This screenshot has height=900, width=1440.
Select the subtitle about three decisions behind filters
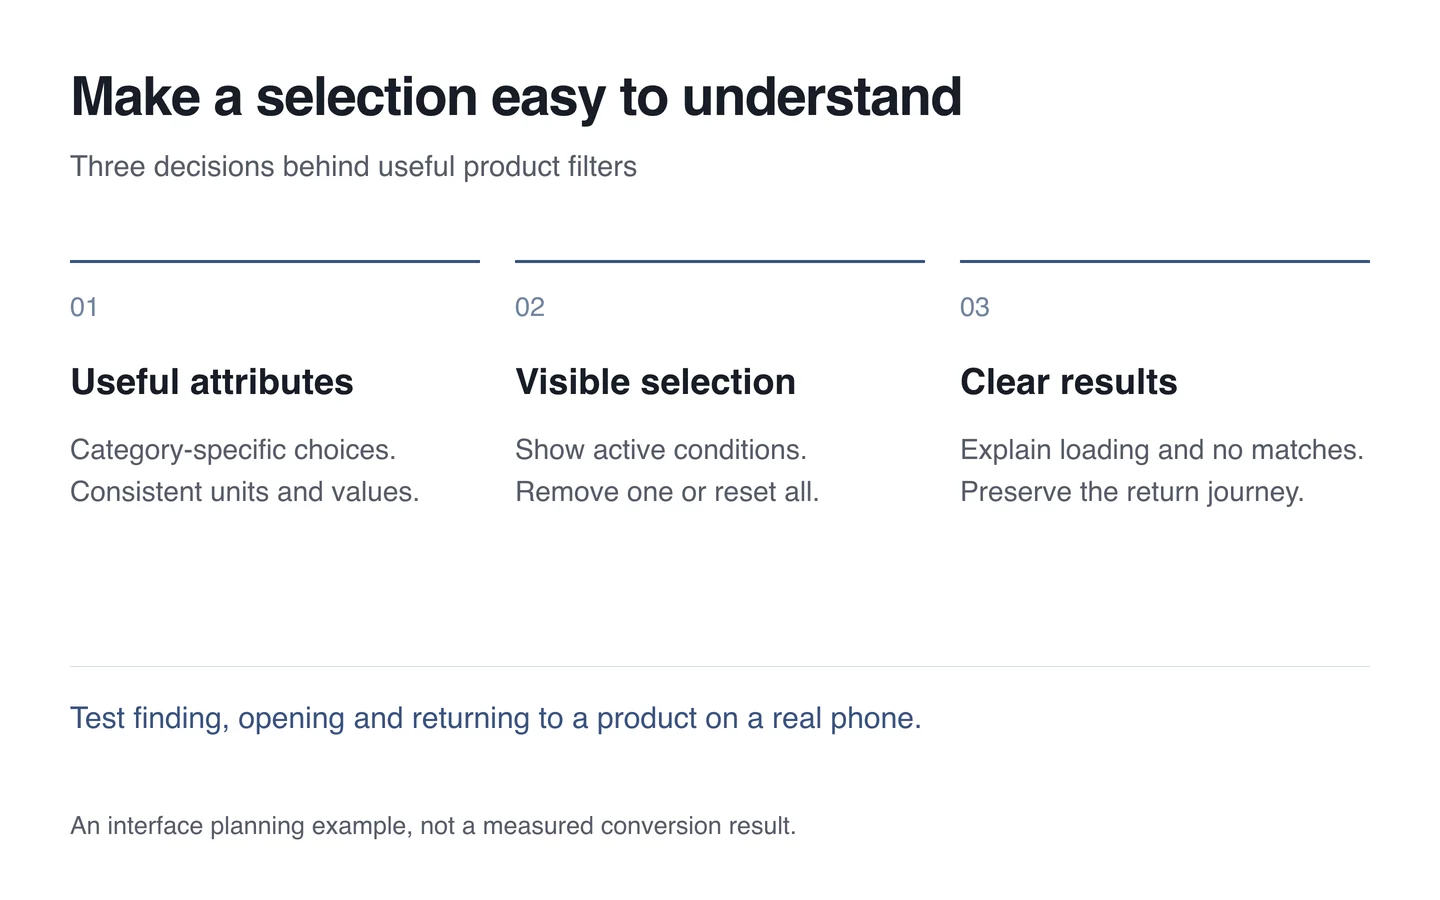(x=353, y=166)
